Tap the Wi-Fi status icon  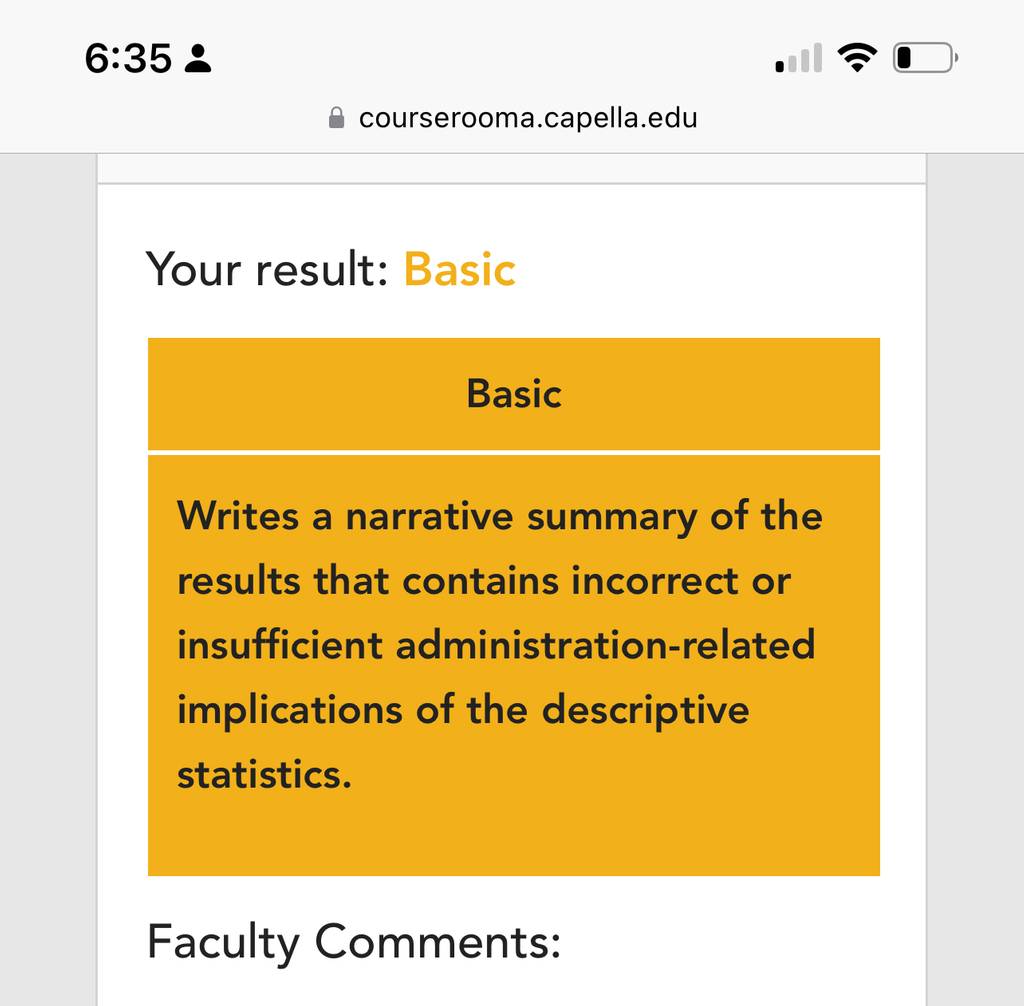tap(857, 57)
